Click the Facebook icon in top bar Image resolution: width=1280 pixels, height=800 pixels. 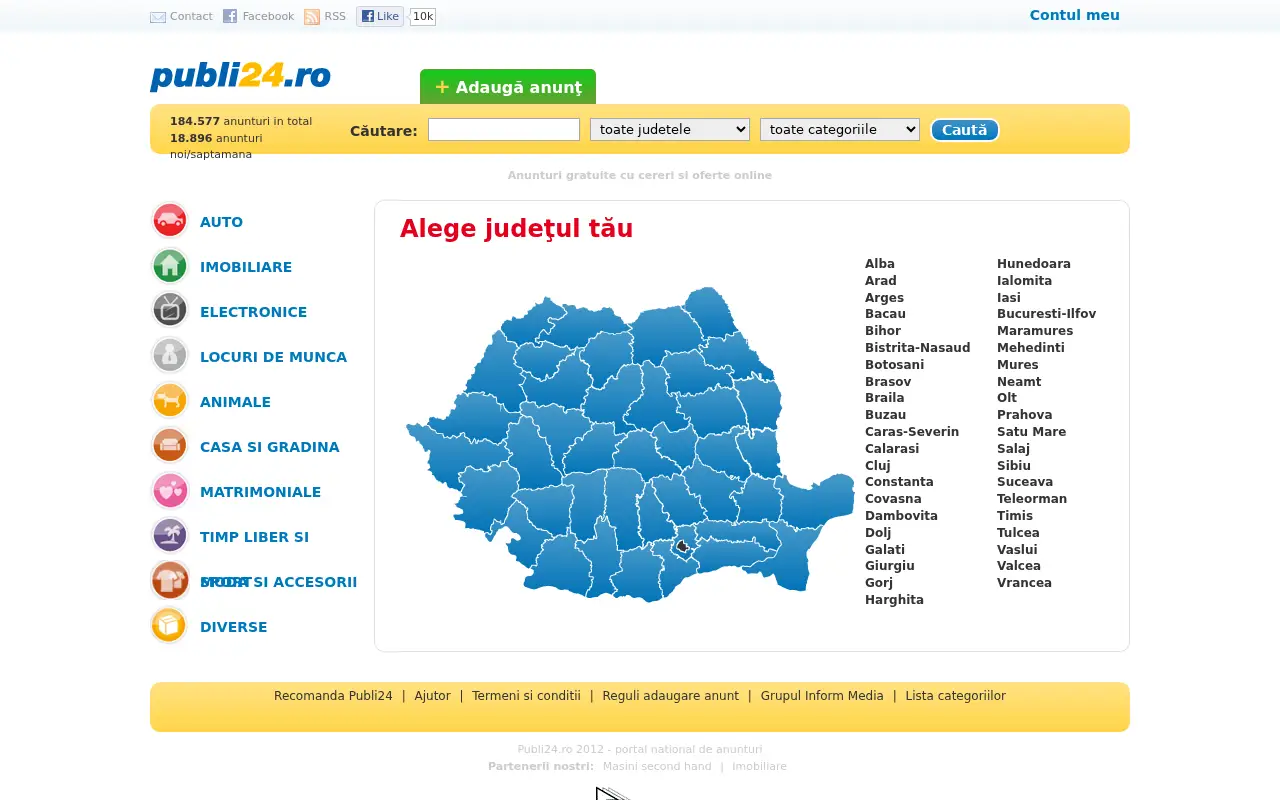tap(230, 16)
